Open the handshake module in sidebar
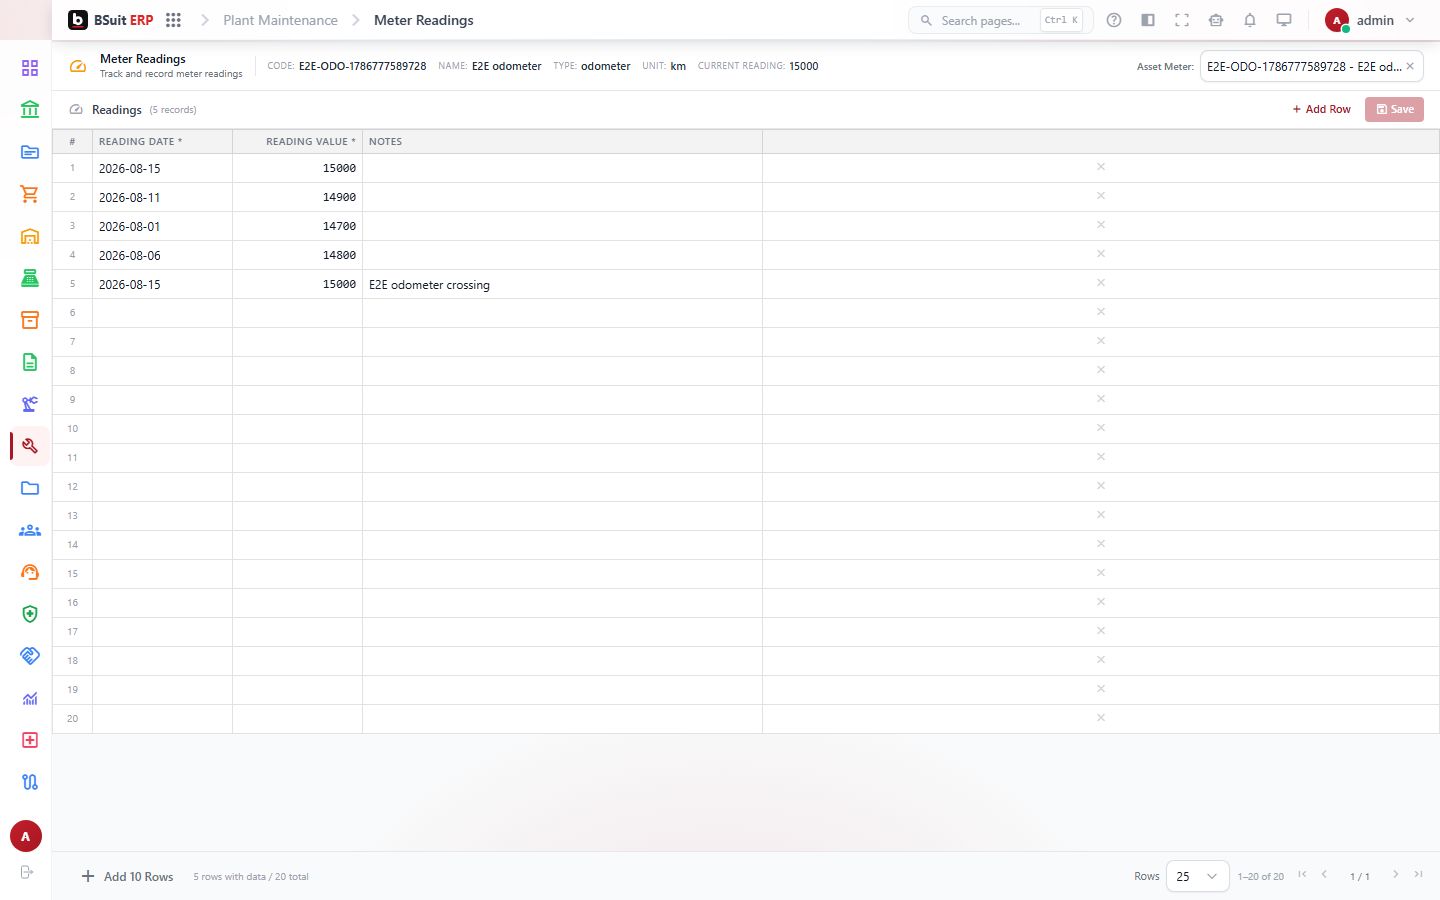Viewport: 1440px width, 900px height. (30, 656)
